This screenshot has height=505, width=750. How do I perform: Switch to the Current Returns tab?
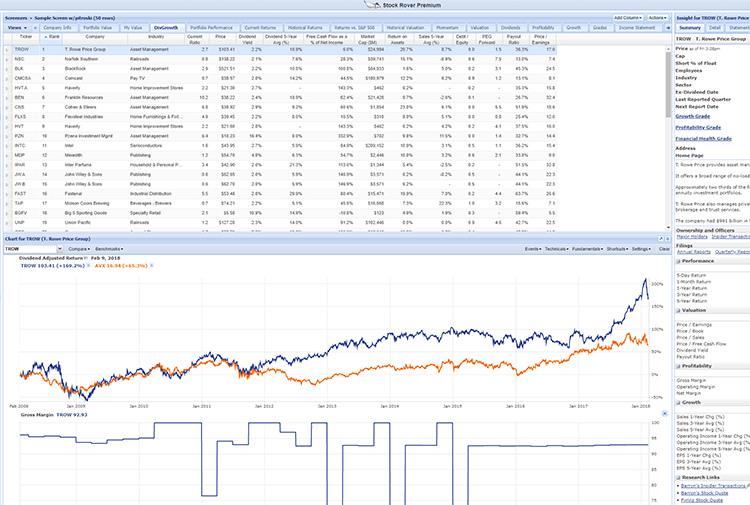point(260,28)
